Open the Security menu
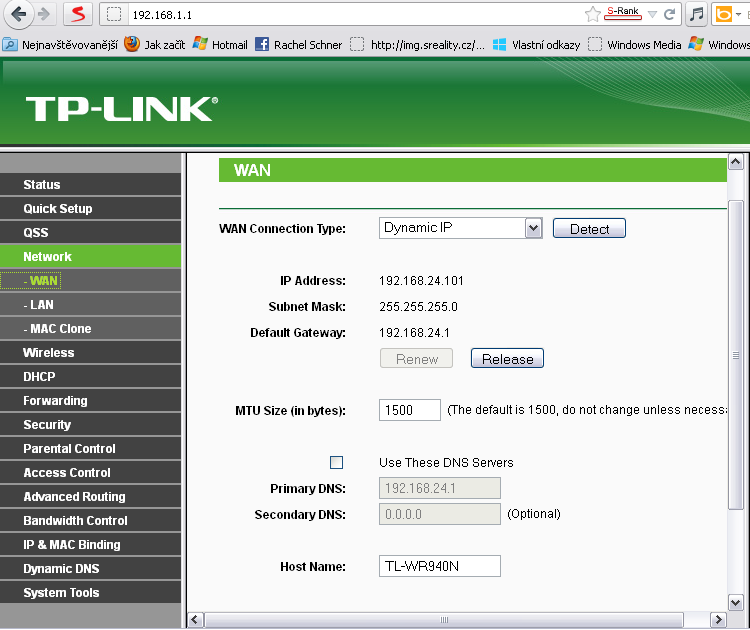 (x=90, y=424)
